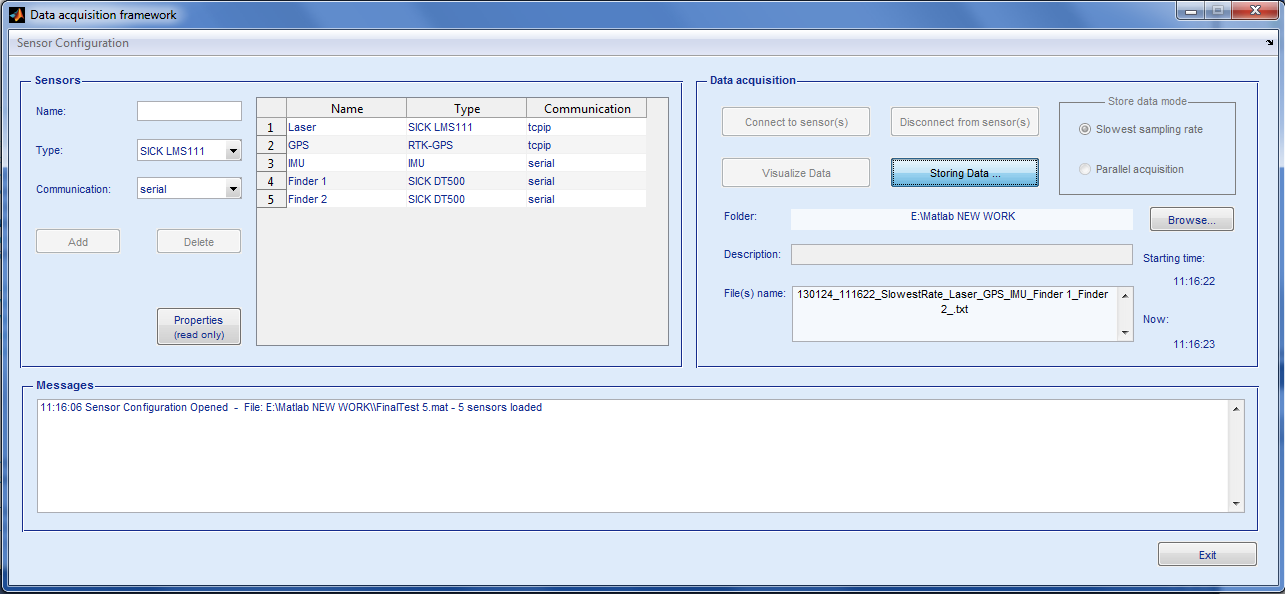Open the Sensor Configuration menu
This screenshot has height=594, width=1285.
pos(73,43)
